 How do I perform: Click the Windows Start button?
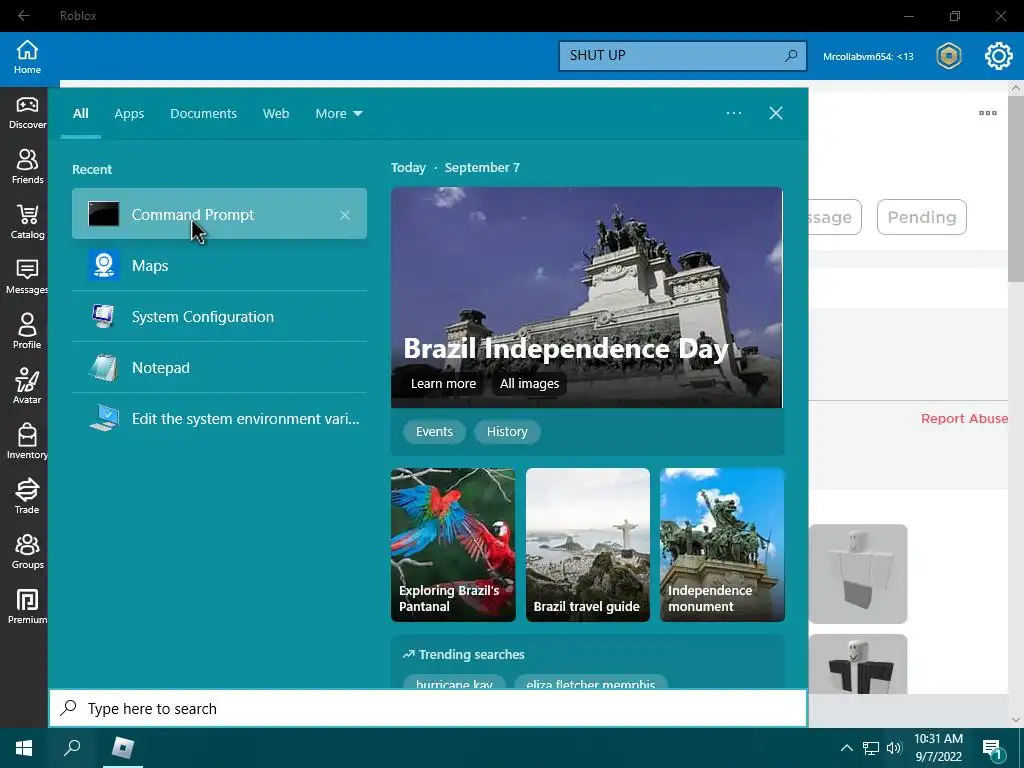[24, 748]
